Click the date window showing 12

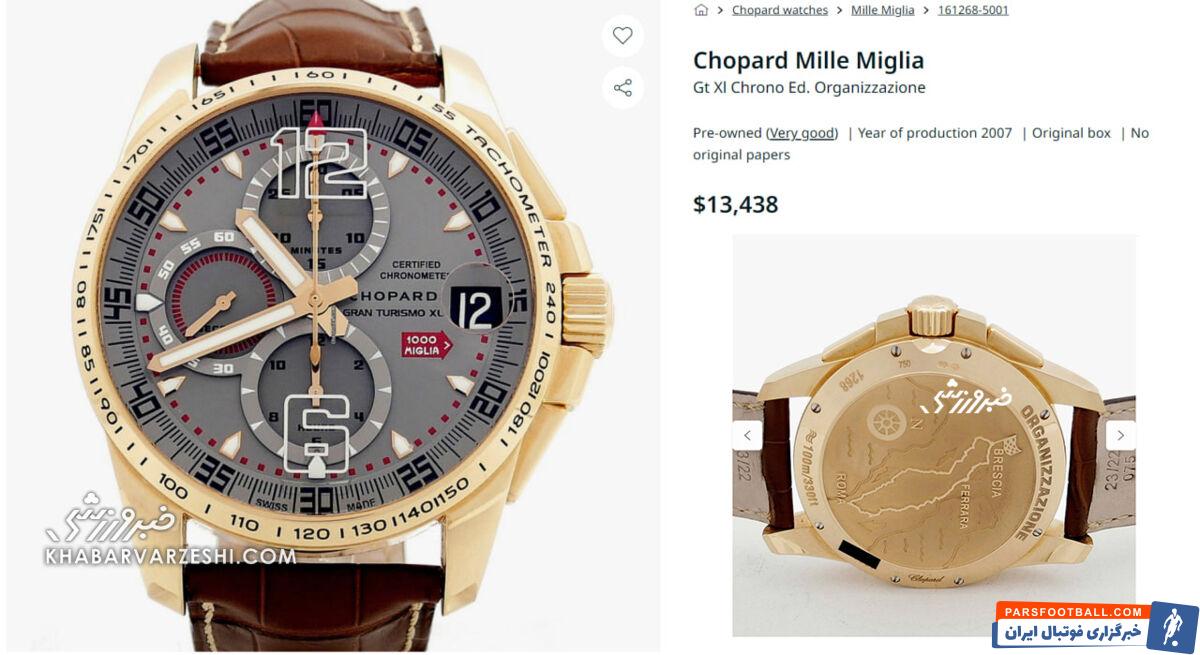pyautogui.click(x=476, y=309)
